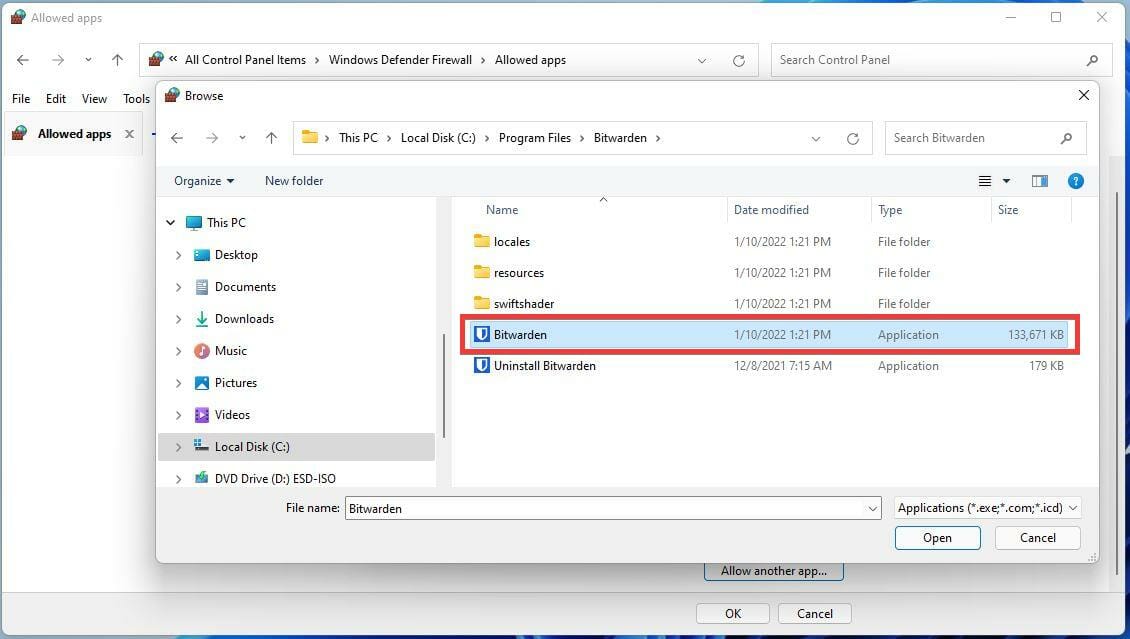
Task: Create a New folder
Action: click(x=294, y=181)
